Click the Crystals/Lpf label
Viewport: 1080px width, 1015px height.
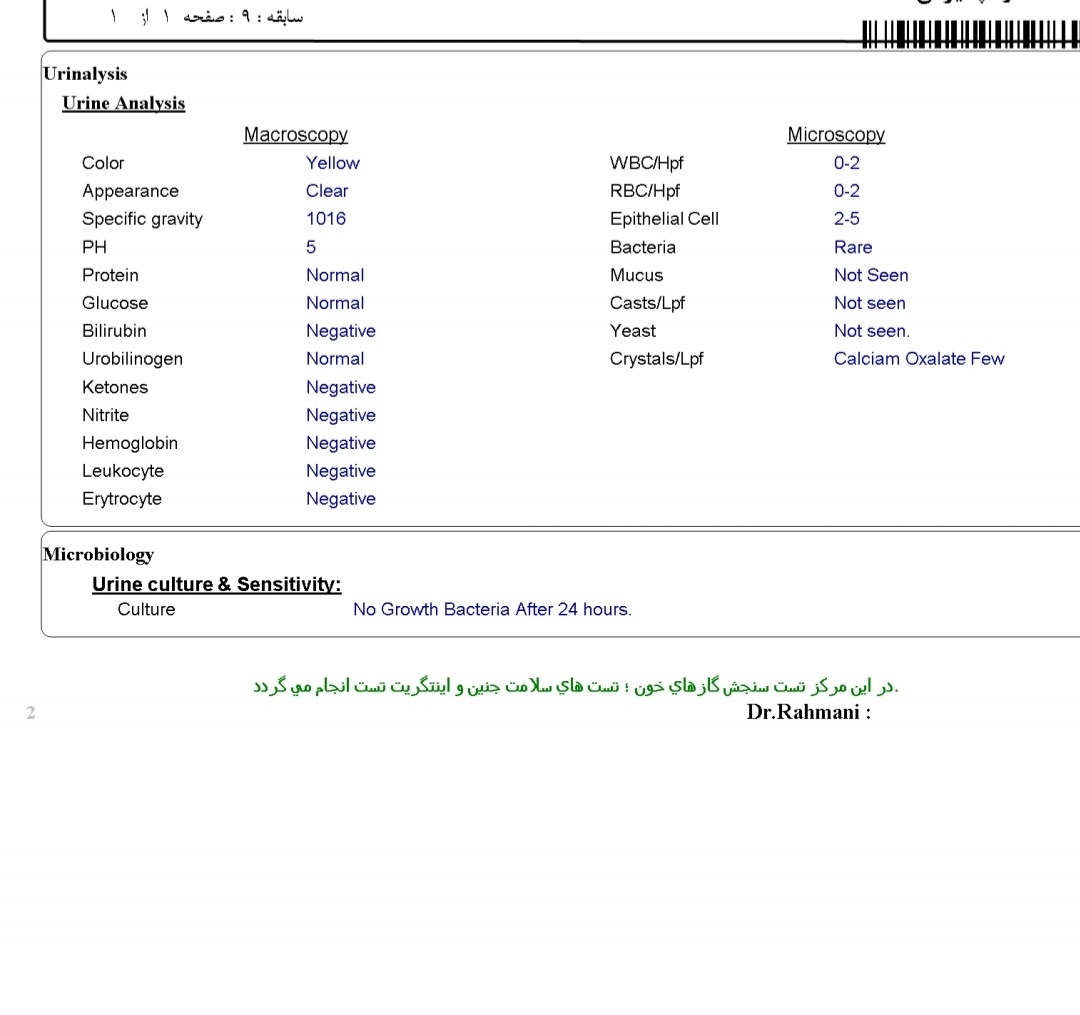[656, 359]
